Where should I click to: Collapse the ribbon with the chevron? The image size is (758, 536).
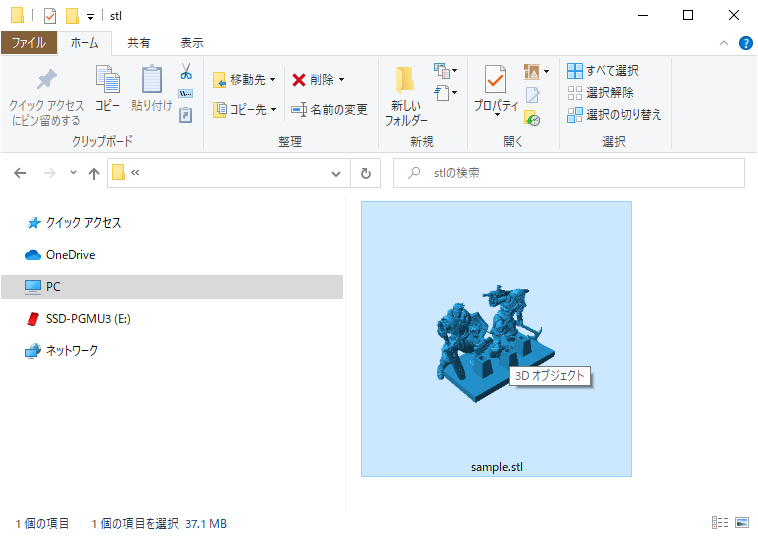pos(724,43)
